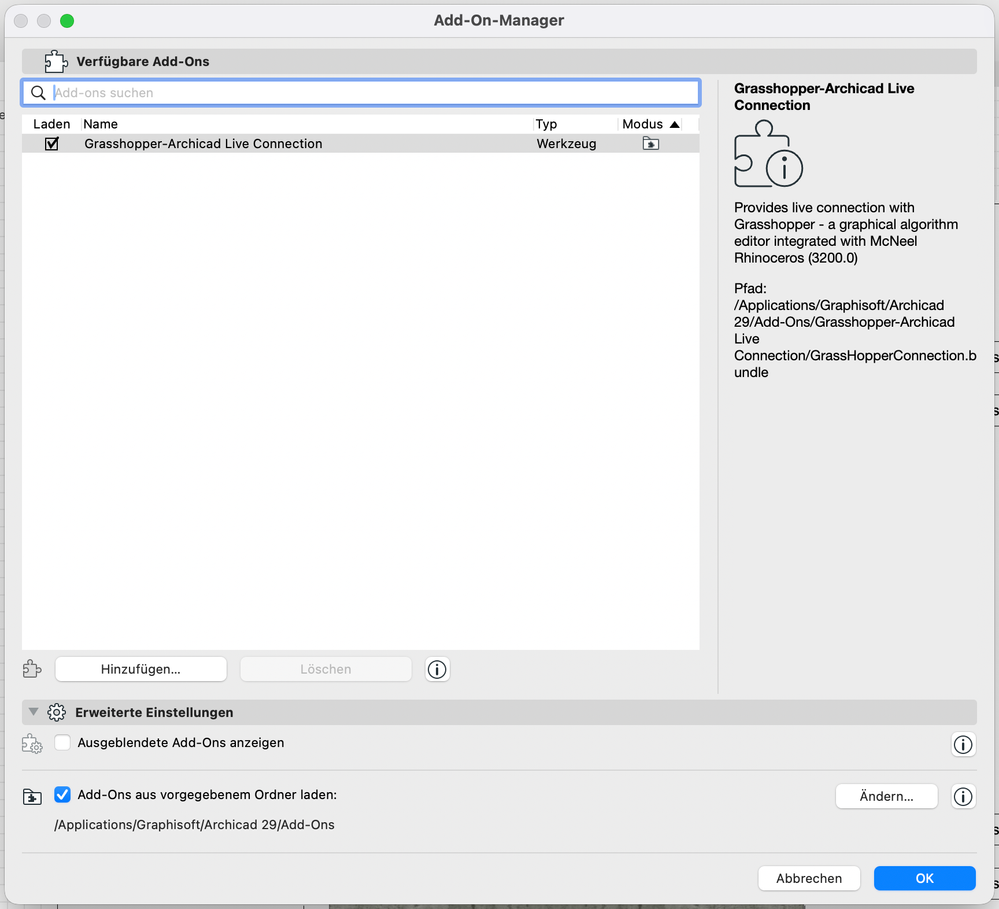This screenshot has width=999, height=909.
Task: Open info next to the Löschen button
Action: [x=437, y=669]
